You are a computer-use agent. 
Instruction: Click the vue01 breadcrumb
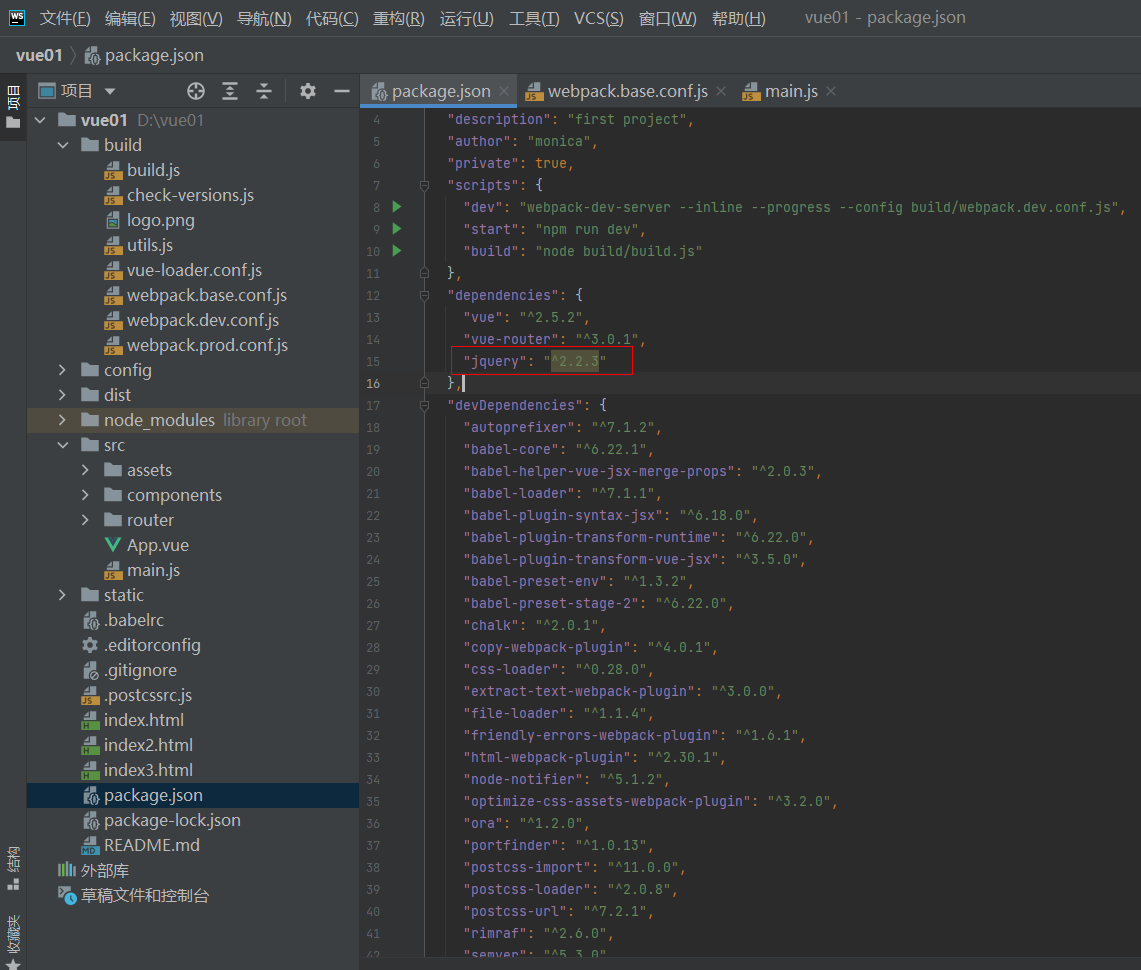click(39, 55)
